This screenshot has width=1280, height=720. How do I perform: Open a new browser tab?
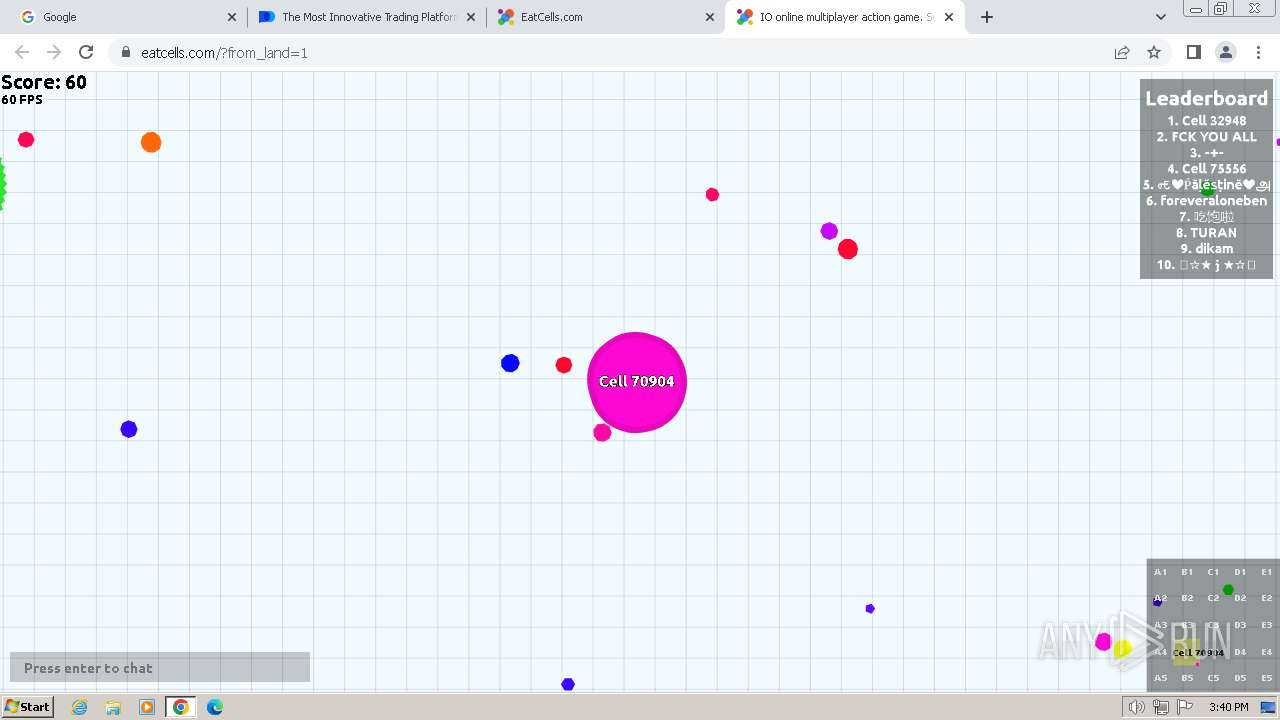click(x=987, y=17)
